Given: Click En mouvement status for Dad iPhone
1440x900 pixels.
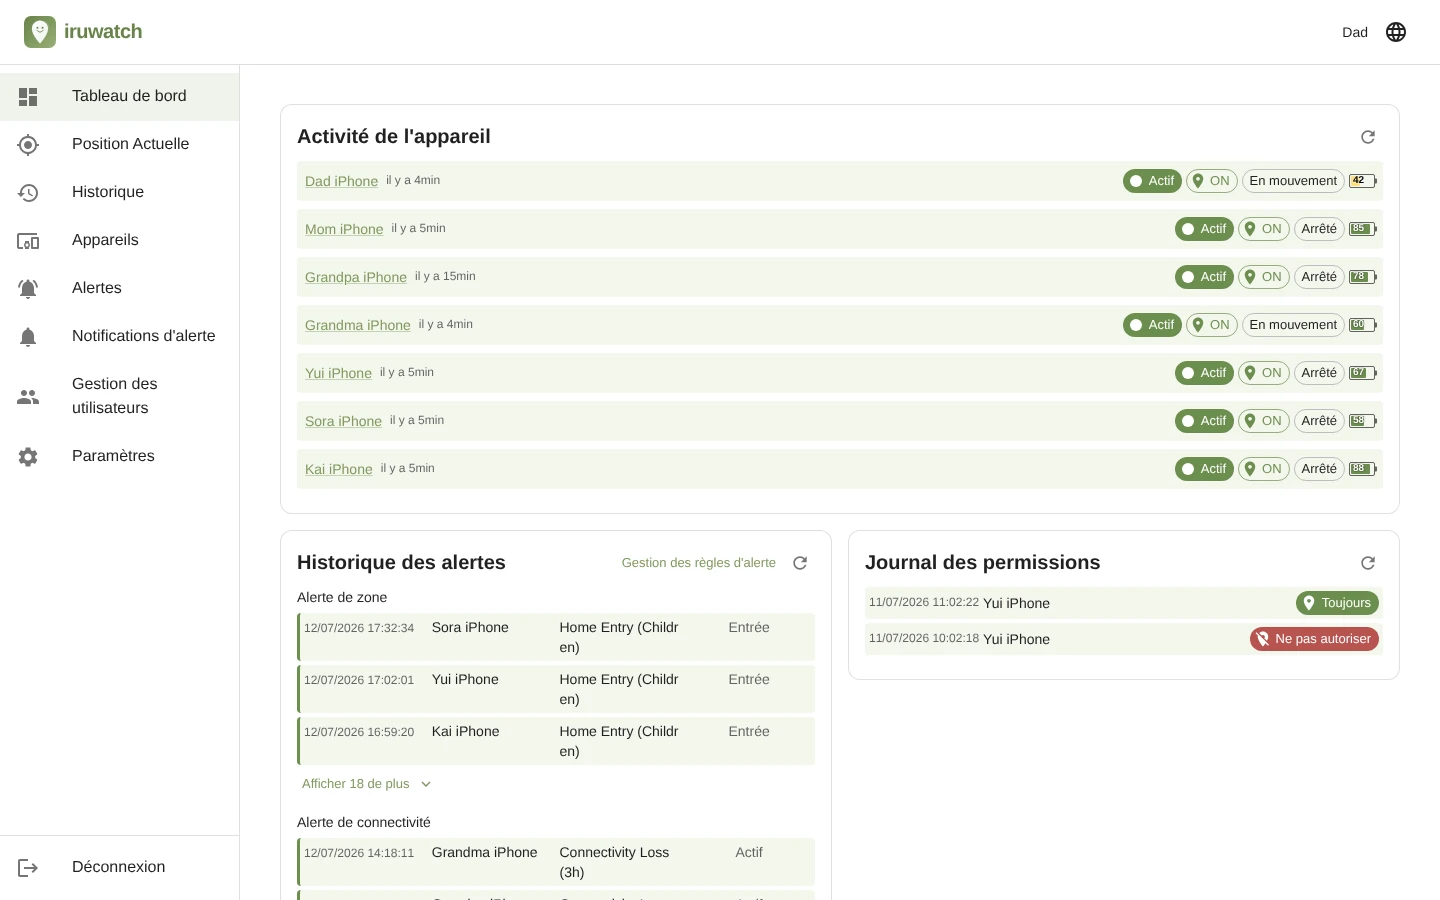Looking at the screenshot, I should [1293, 181].
